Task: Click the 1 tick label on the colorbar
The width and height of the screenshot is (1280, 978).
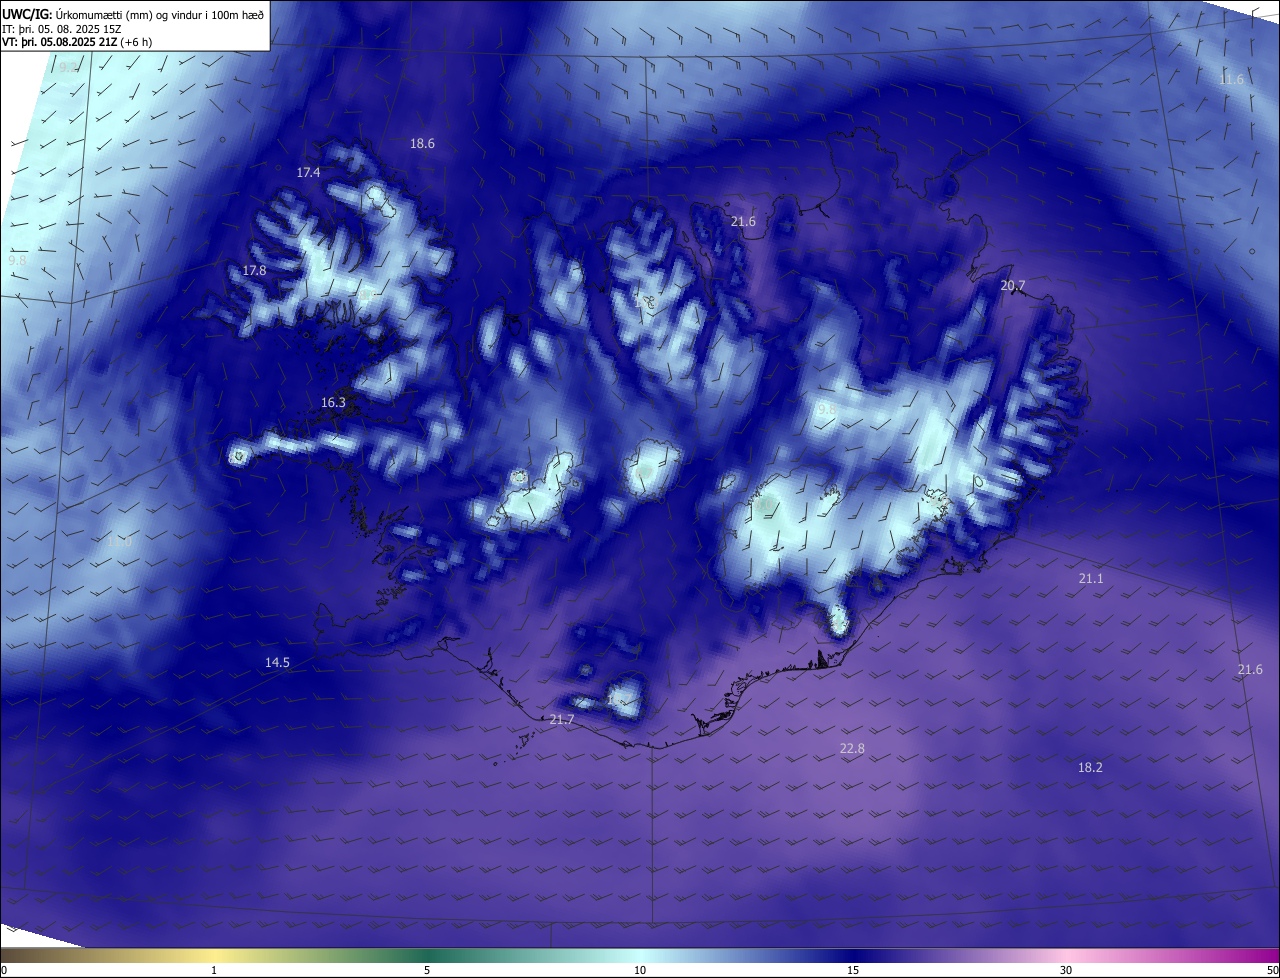Action: coord(214,970)
